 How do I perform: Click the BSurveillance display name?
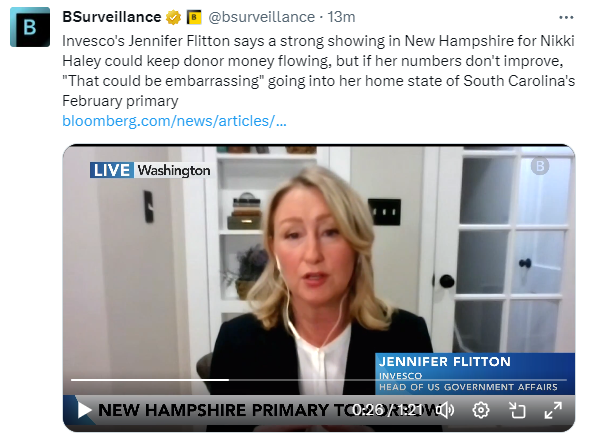pos(112,17)
